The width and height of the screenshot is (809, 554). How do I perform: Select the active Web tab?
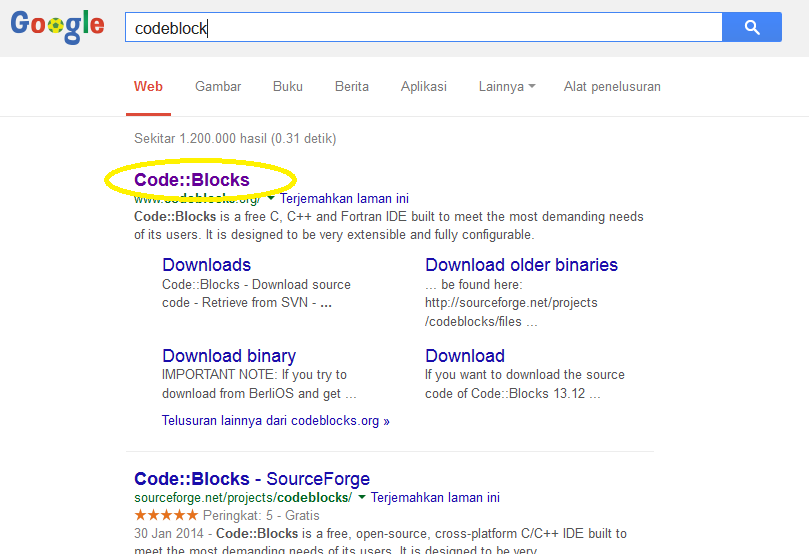[x=148, y=87]
